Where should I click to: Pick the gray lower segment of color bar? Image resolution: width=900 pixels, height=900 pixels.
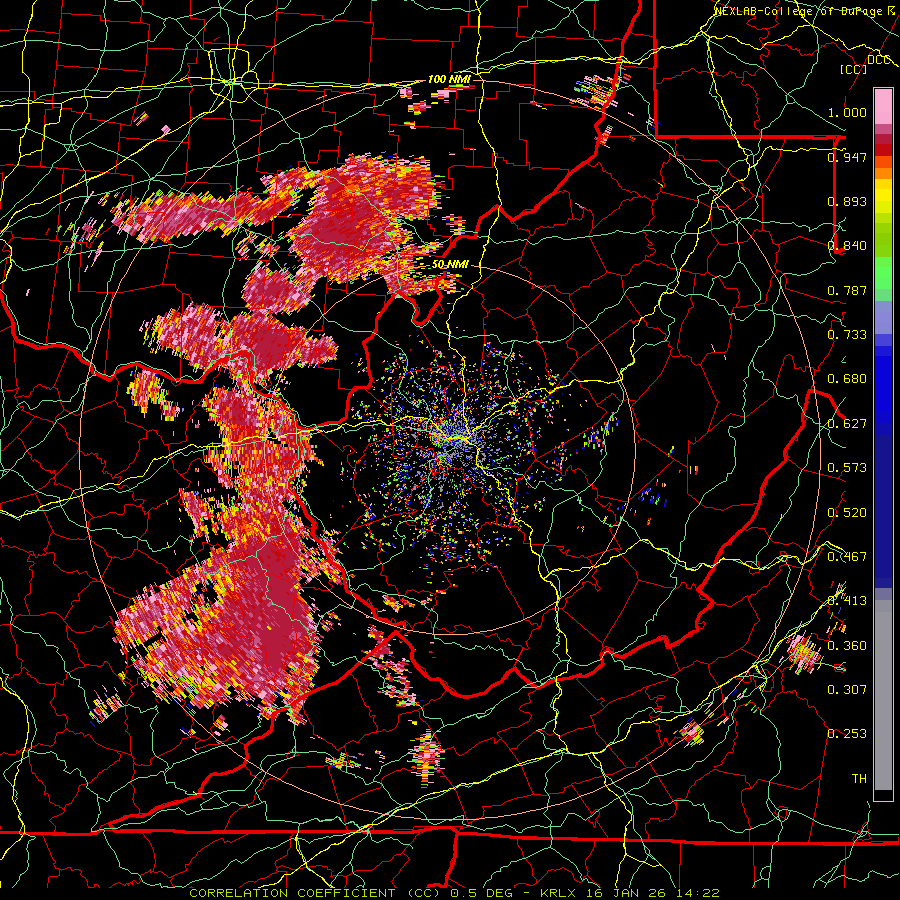coord(883,697)
